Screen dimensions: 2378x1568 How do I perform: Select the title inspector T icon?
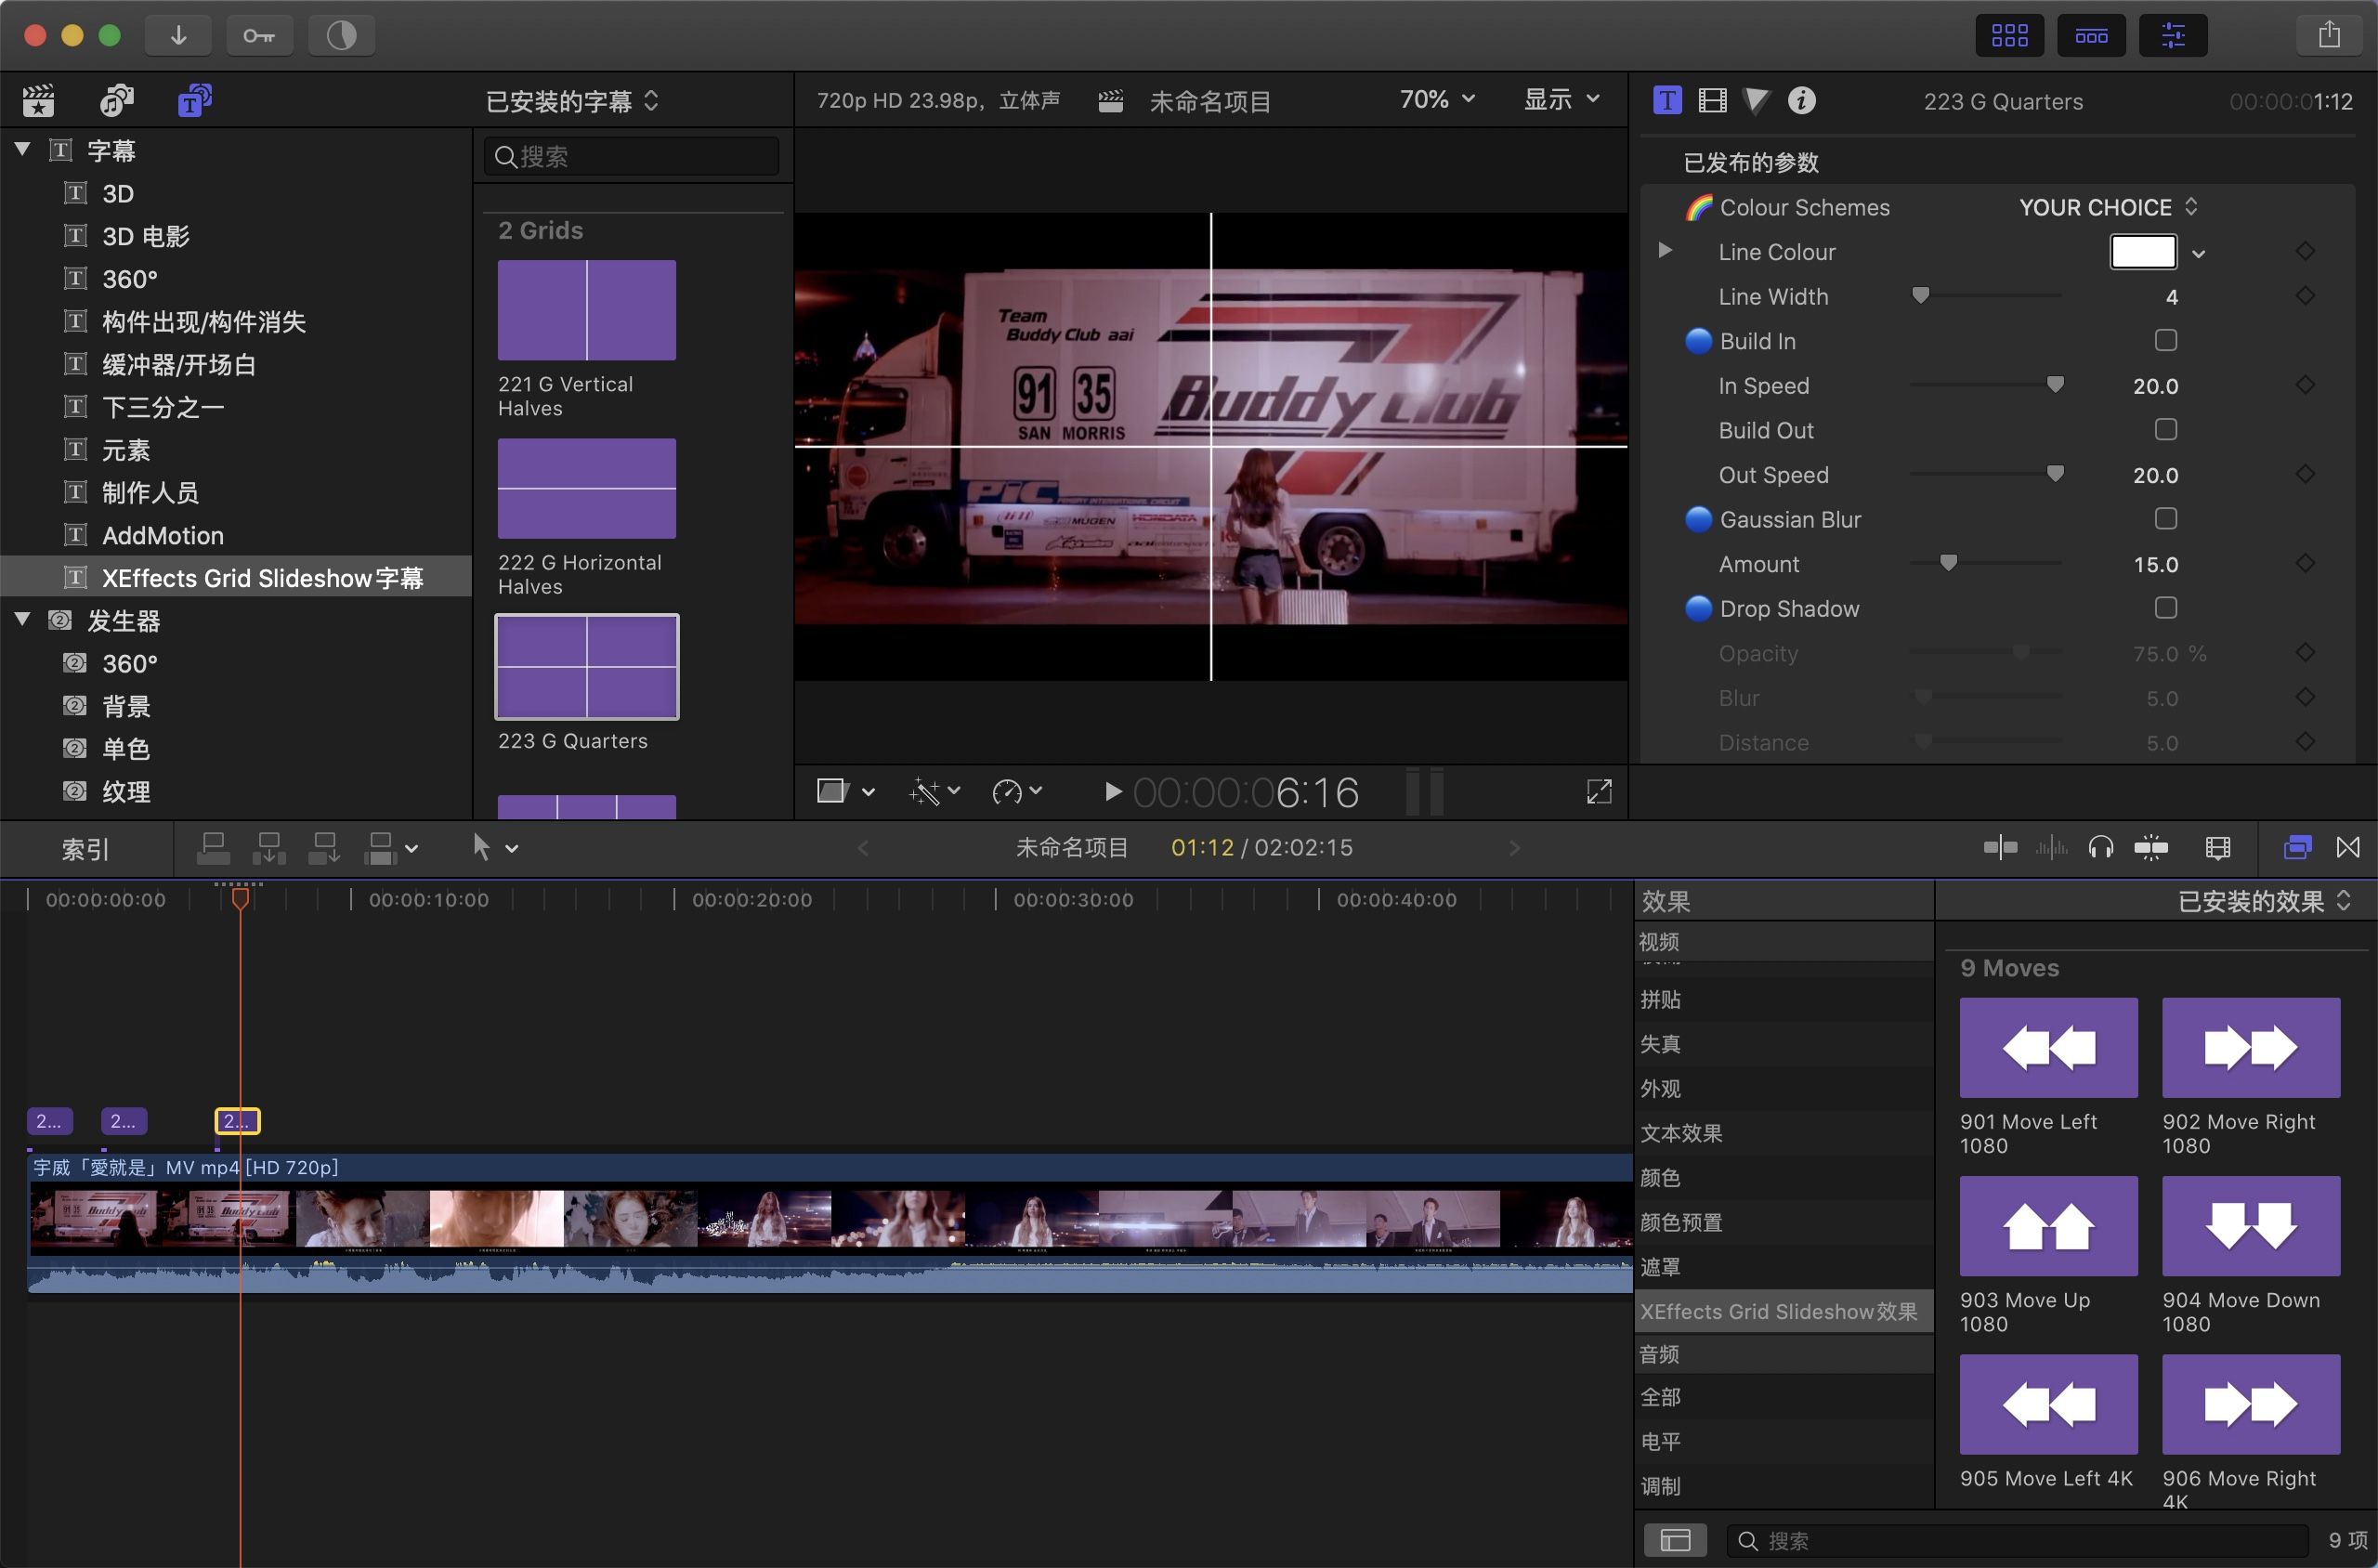[1667, 100]
